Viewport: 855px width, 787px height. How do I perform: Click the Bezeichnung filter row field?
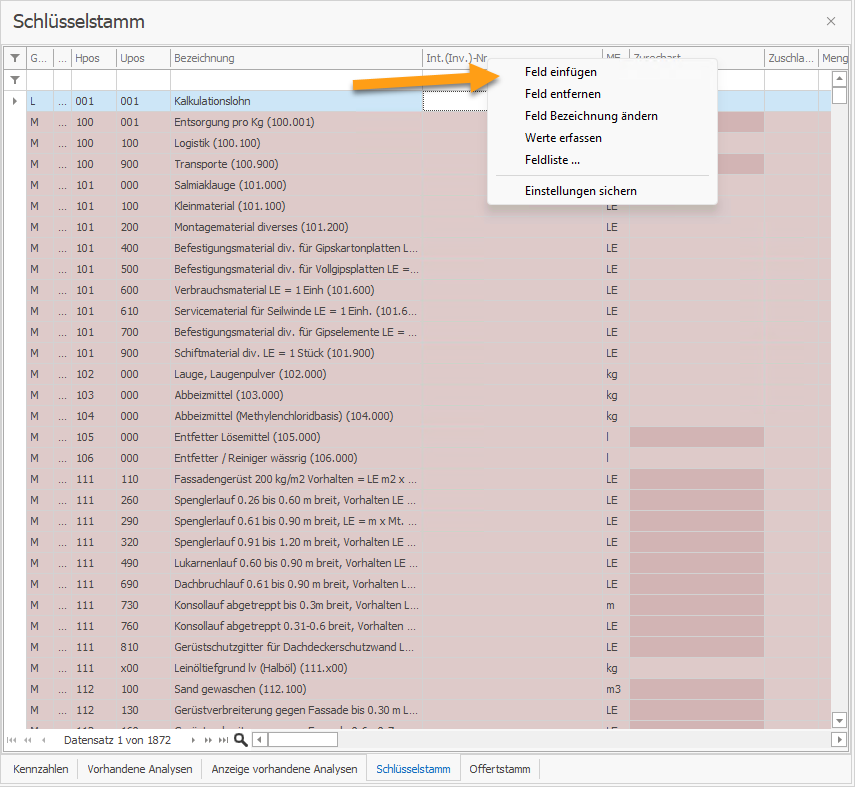296,80
